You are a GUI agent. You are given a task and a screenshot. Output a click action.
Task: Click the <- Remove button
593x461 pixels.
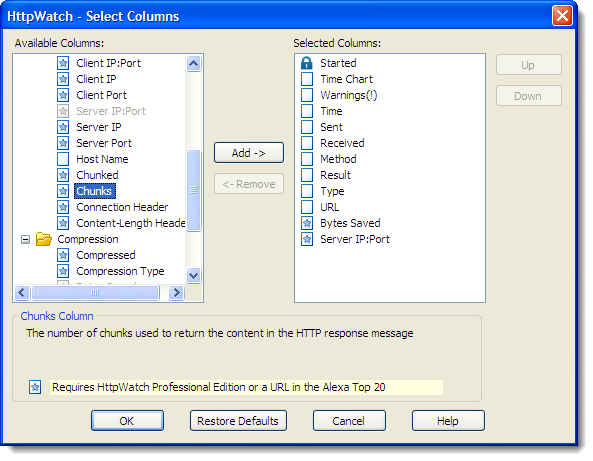pyautogui.click(x=249, y=184)
